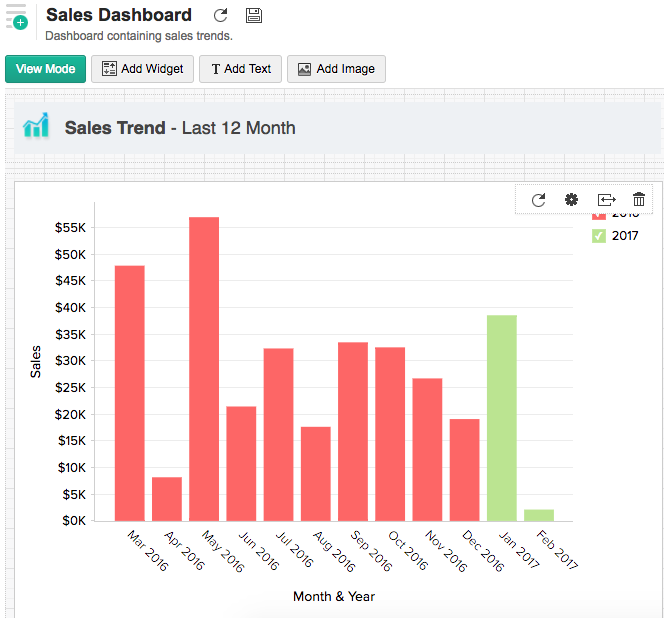Toggle the 2017 legend checkbox

tap(599, 236)
